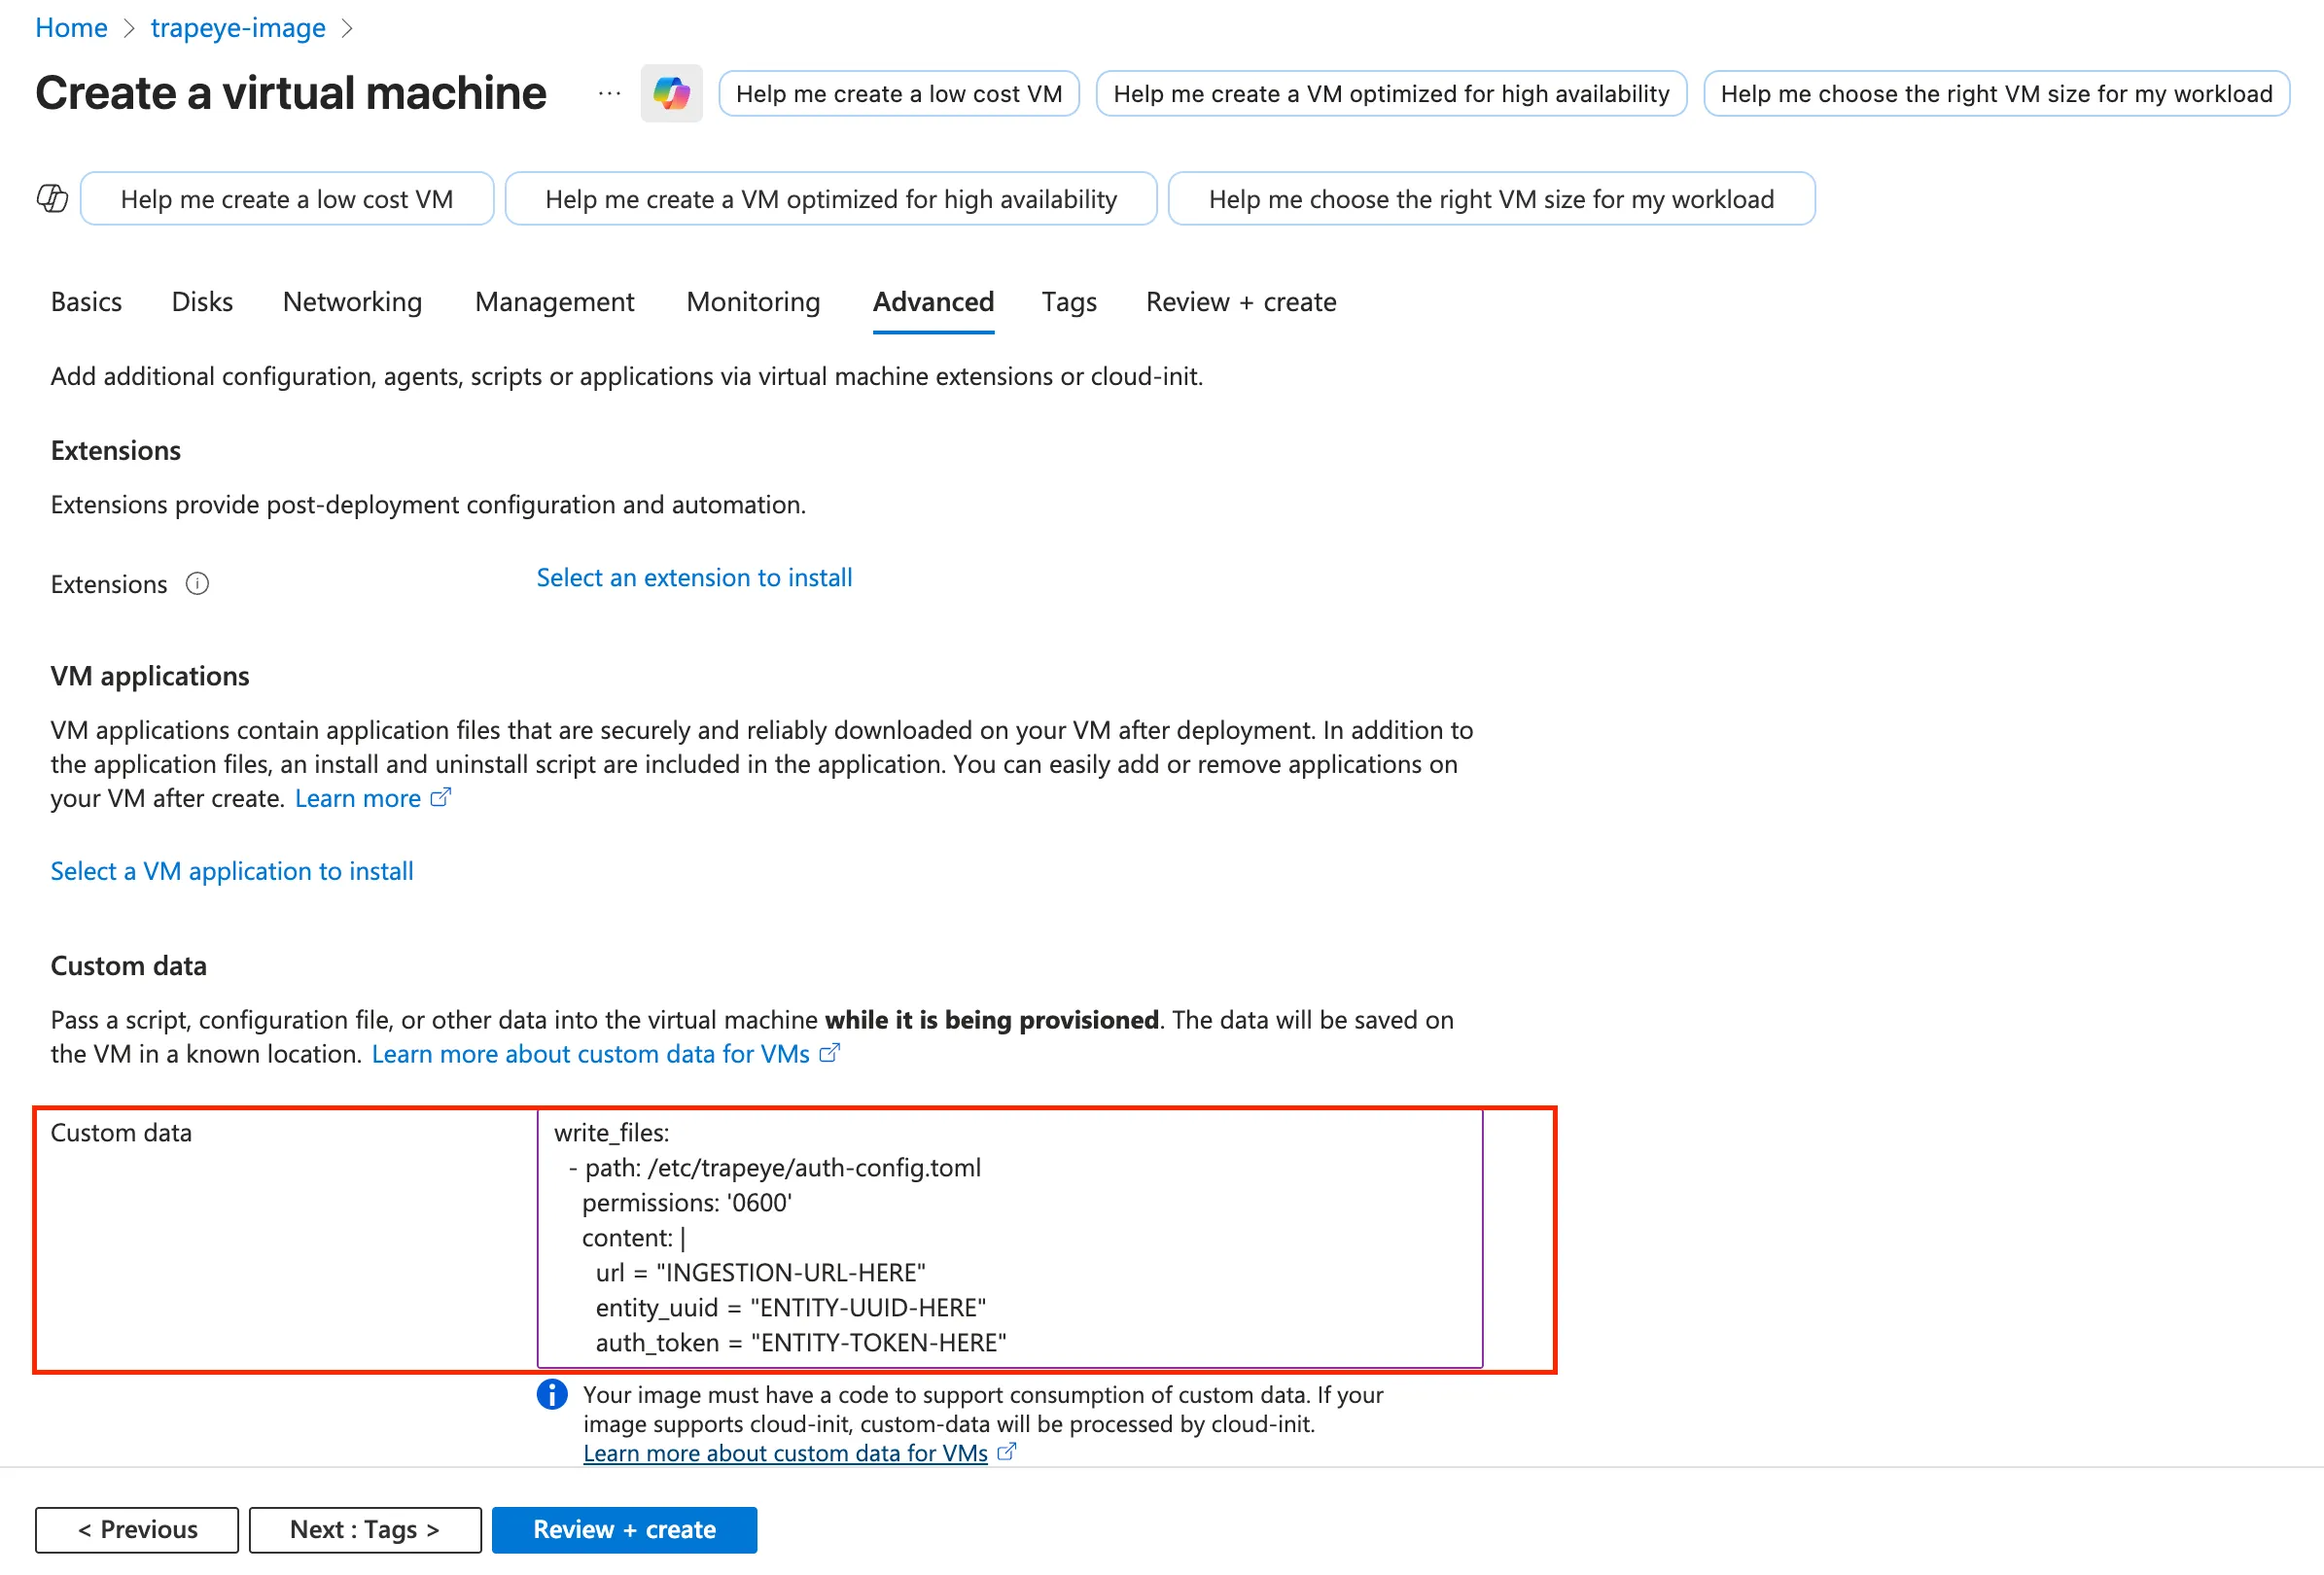Click 'Select a VM application to install'
This screenshot has height=1575, width=2324.
pos(232,872)
